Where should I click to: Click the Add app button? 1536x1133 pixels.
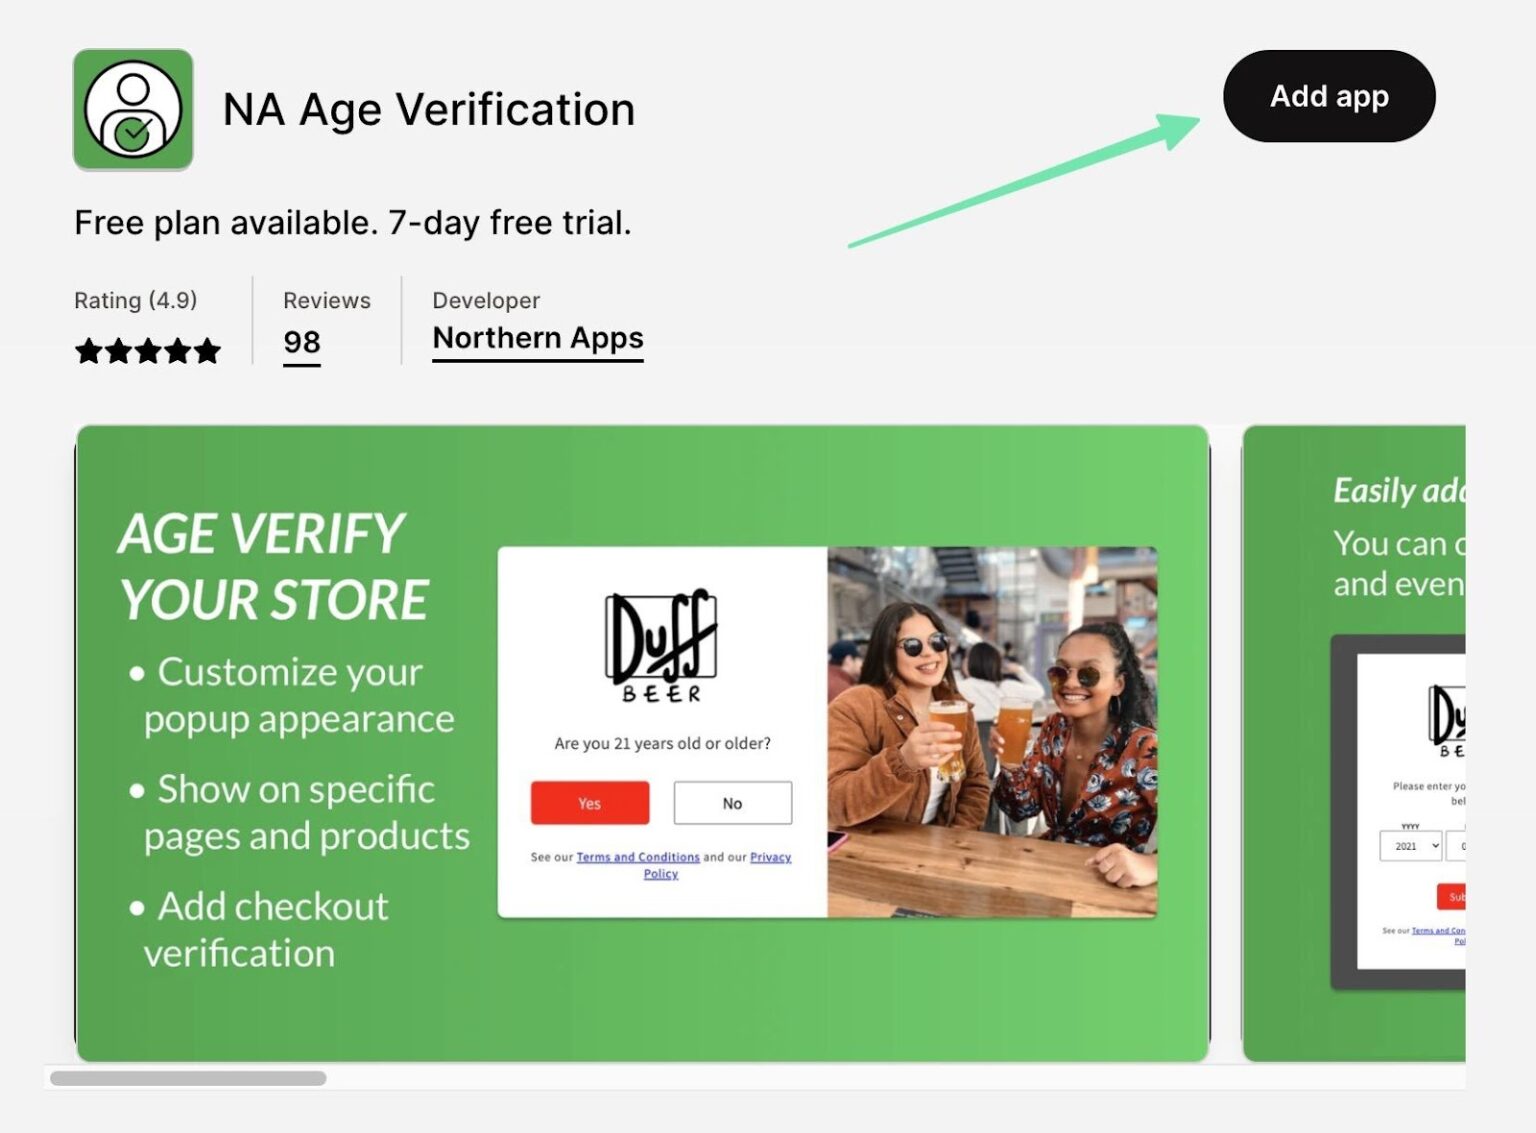[x=1330, y=96]
